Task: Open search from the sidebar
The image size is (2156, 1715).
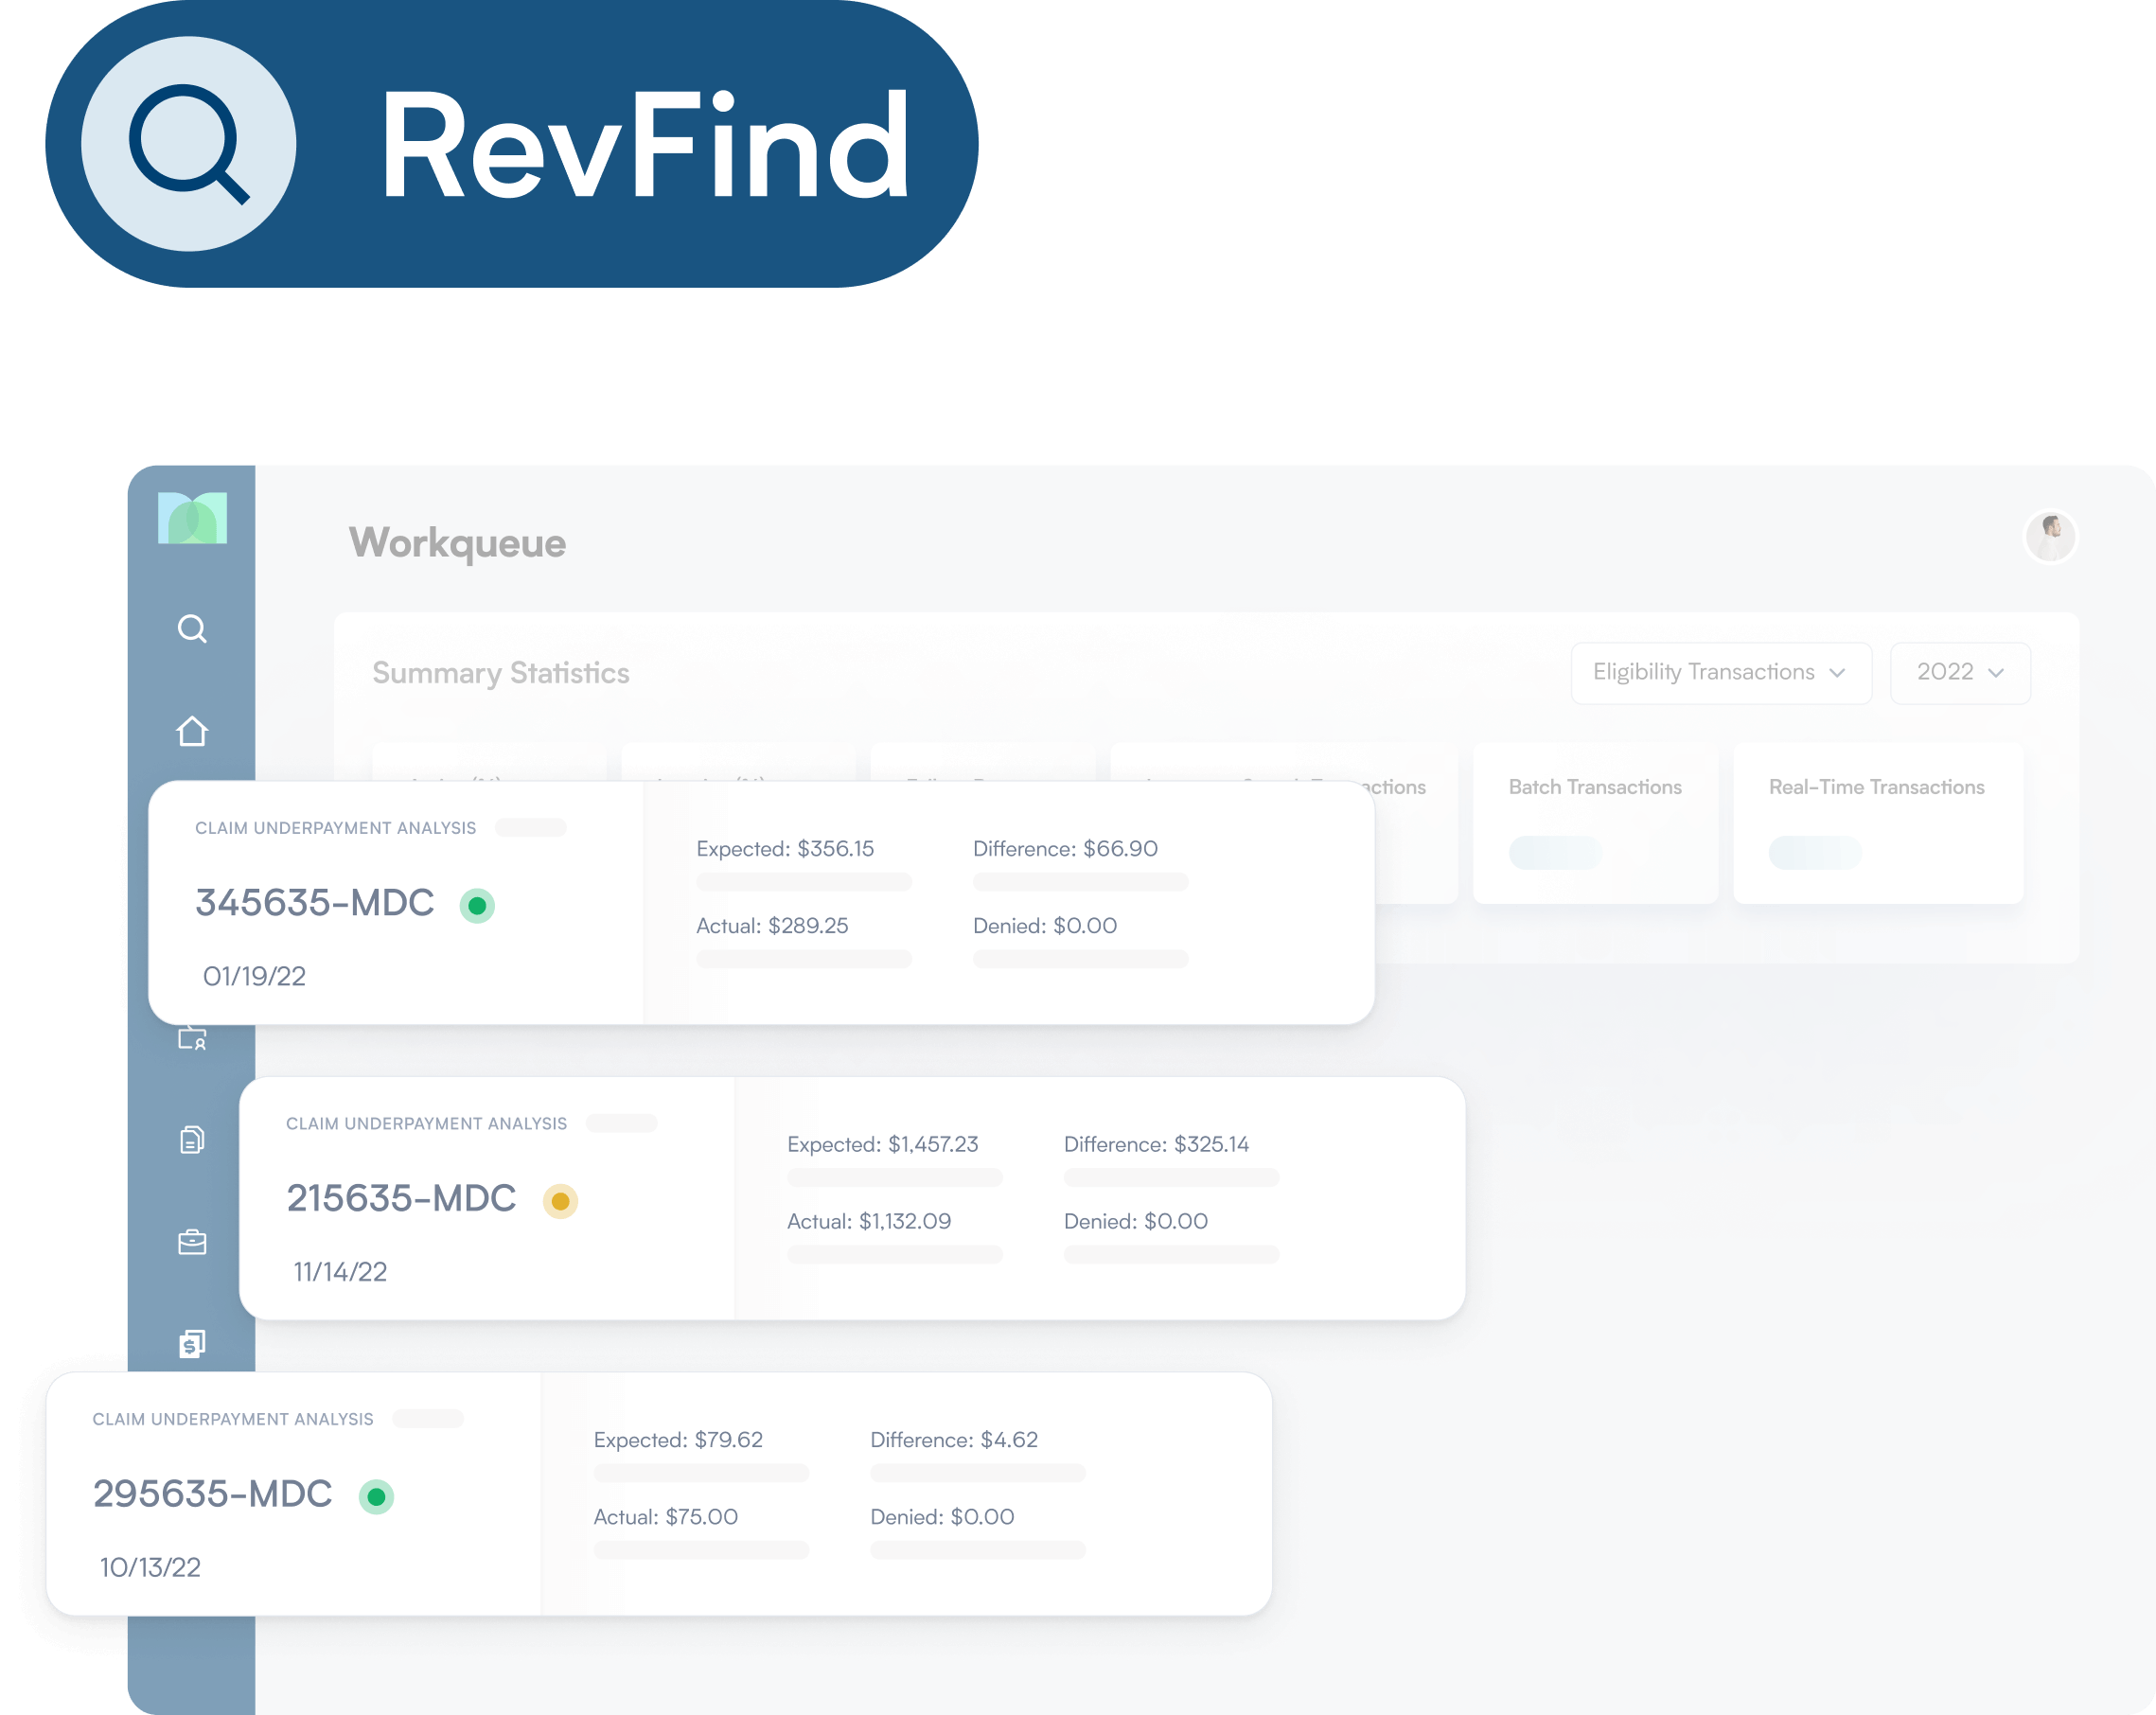Action: pos(192,629)
